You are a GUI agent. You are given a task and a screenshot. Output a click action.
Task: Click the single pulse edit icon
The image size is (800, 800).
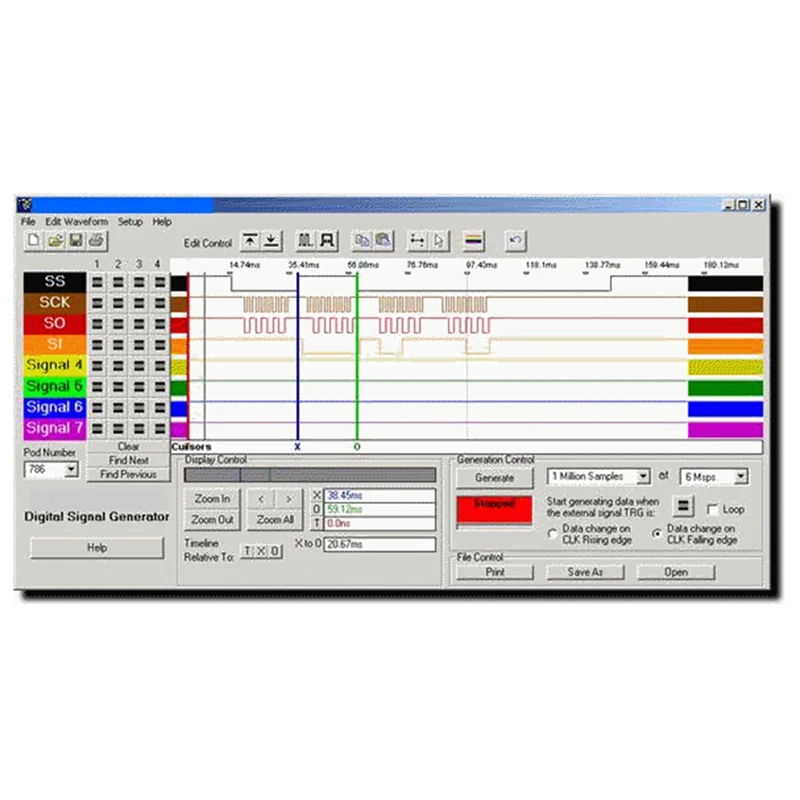coord(327,241)
